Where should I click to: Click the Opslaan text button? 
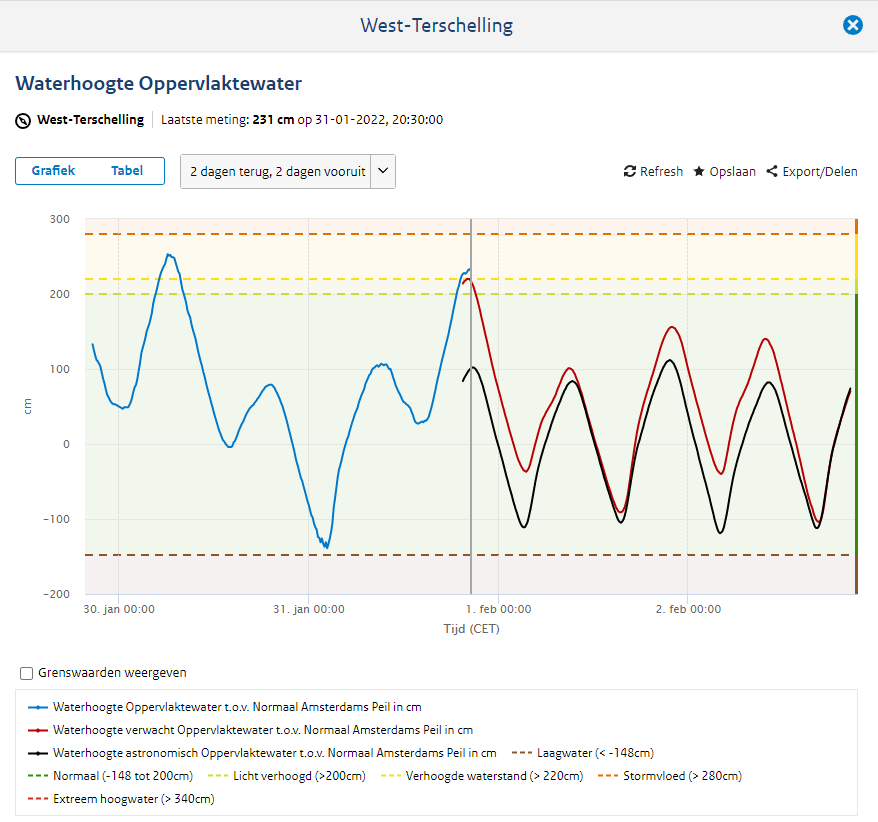[732, 172]
